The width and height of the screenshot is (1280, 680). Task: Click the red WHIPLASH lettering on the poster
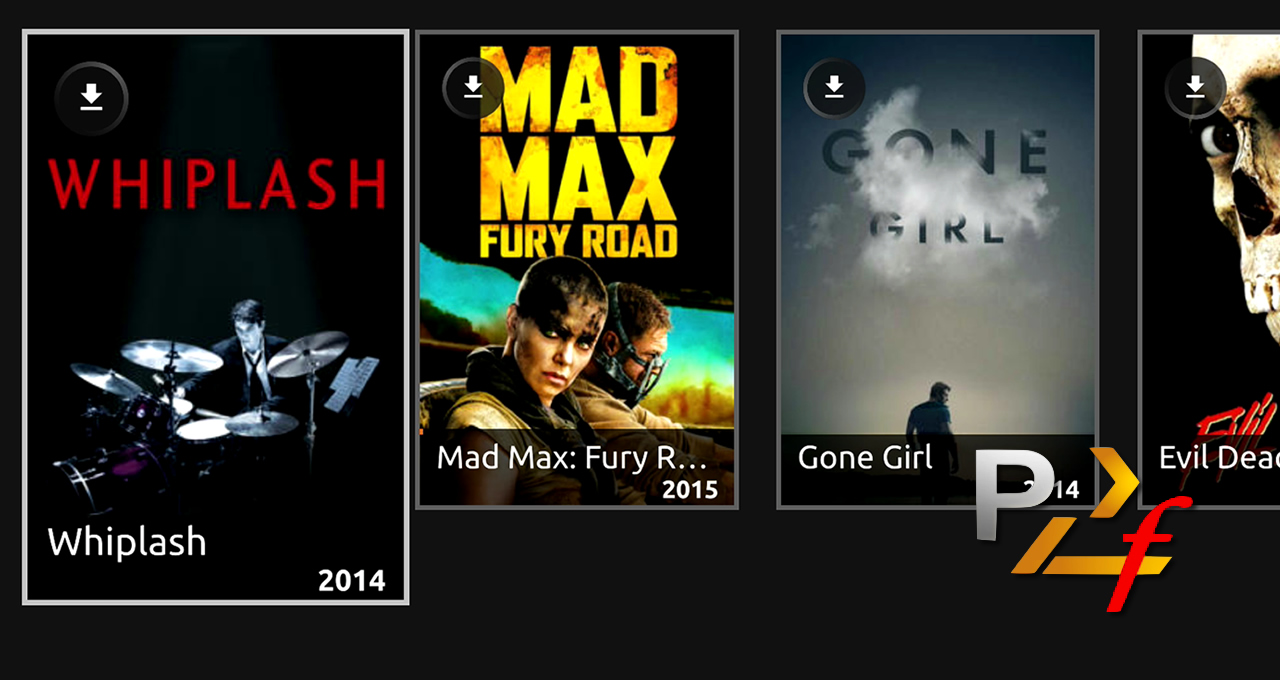[x=217, y=183]
